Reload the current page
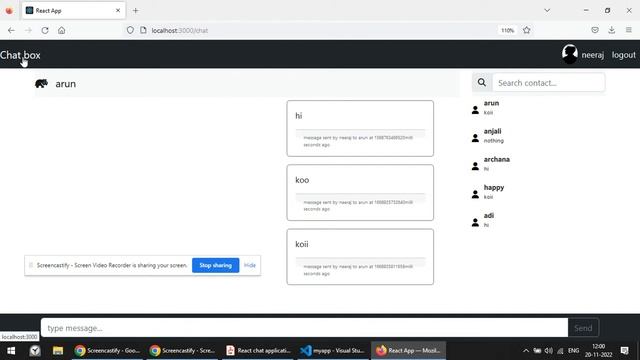The width and height of the screenshot is (640, 360). click(45, 30)
